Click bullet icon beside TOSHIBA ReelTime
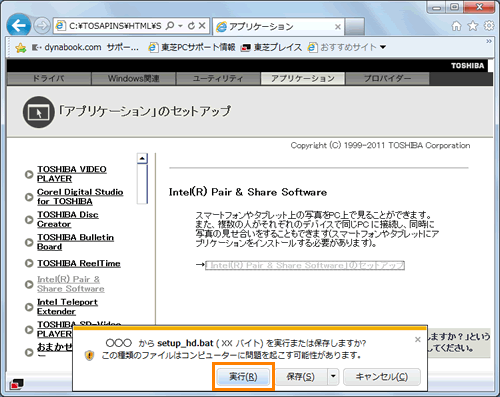 pyautogui.click(x=29, y=263)
